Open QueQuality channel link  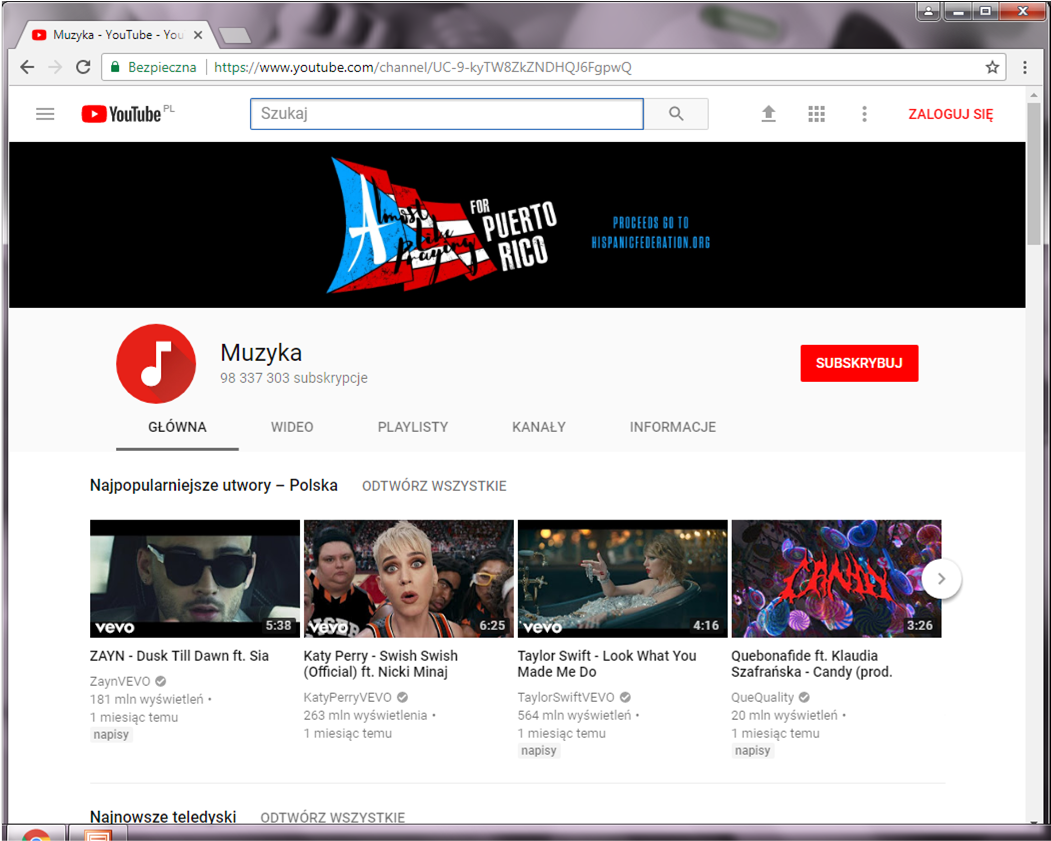(x=762, y=698)
